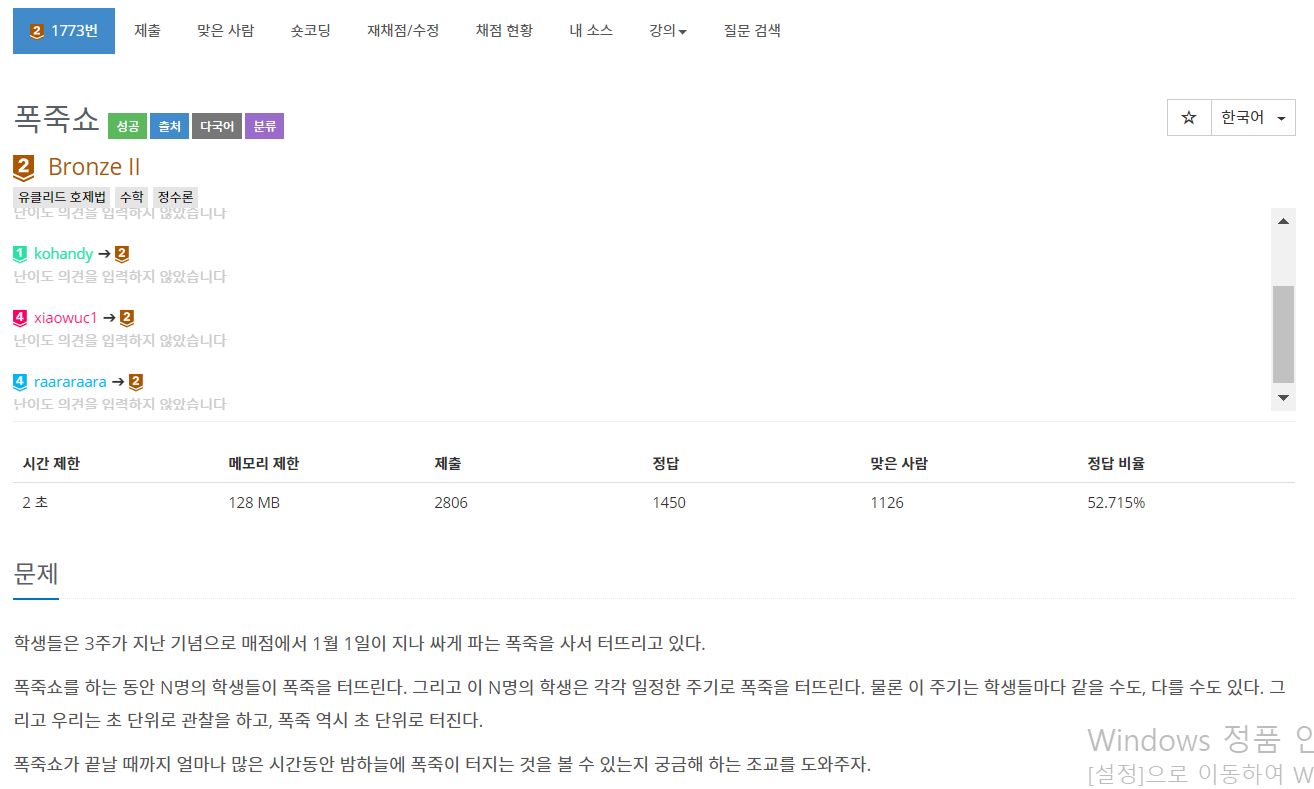The image size is (1314, 789).
Task: Click the bronze vote icon after xiaowuc1's arrow
Action: (127, 318)
